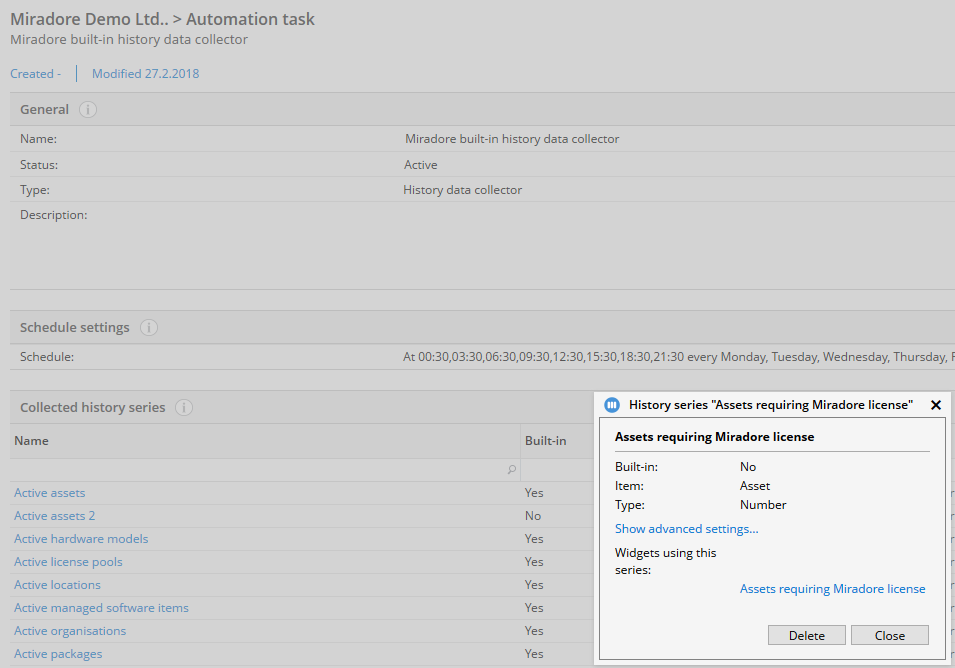Open the Active managed software items series
The height and width of the screenshot is (668, 955).
[101, 608]
